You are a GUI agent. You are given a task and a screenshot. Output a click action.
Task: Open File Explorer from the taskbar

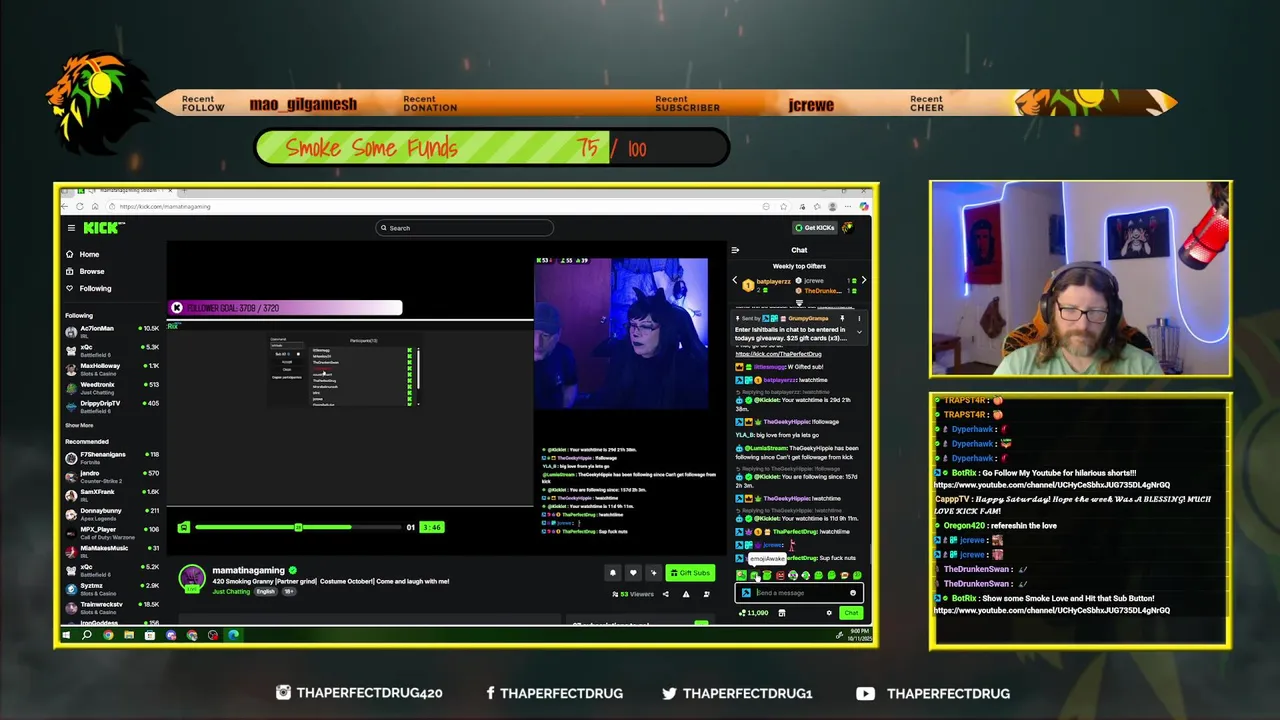(129, 635)
